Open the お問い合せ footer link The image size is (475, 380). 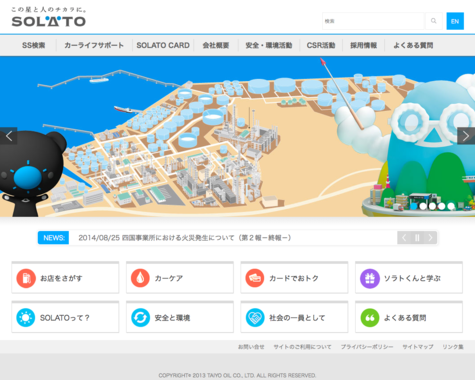[x=251, y=347]
